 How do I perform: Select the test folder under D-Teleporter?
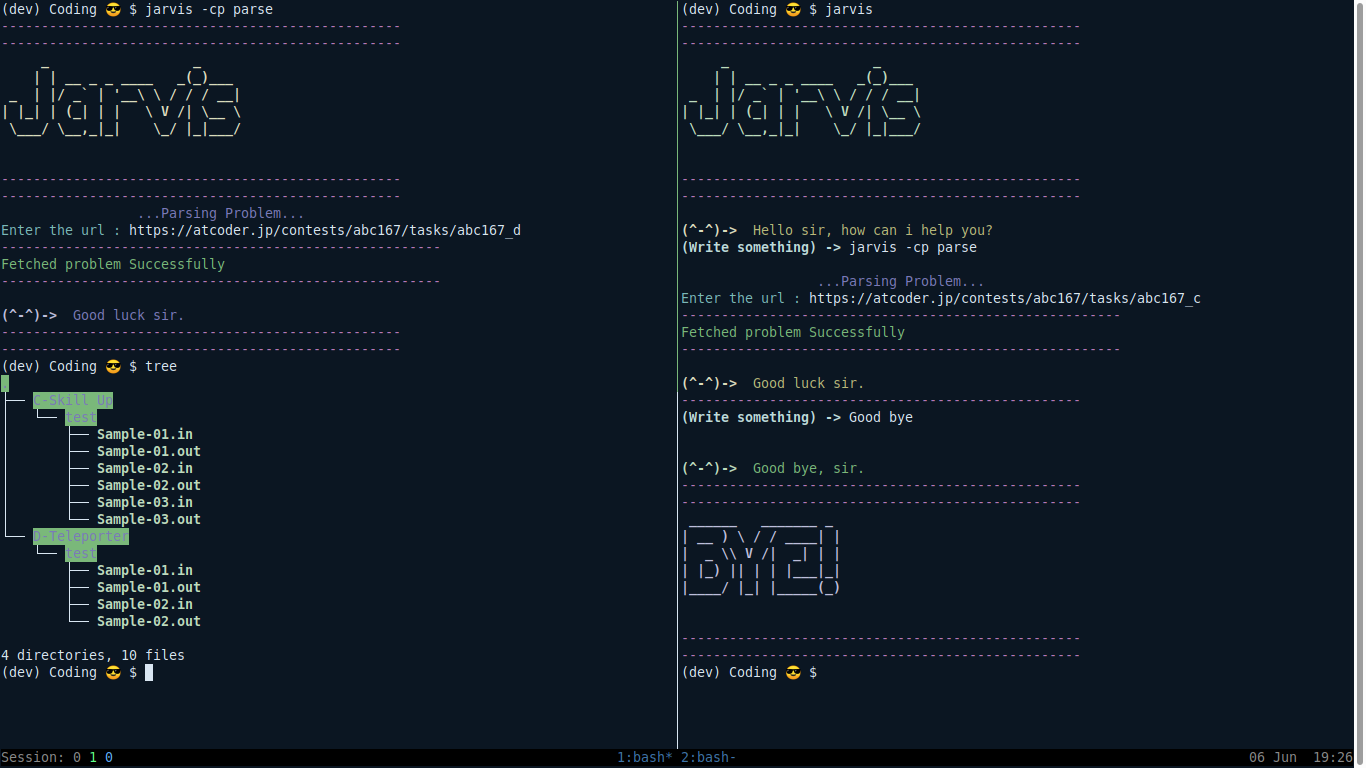pos(81,553)
